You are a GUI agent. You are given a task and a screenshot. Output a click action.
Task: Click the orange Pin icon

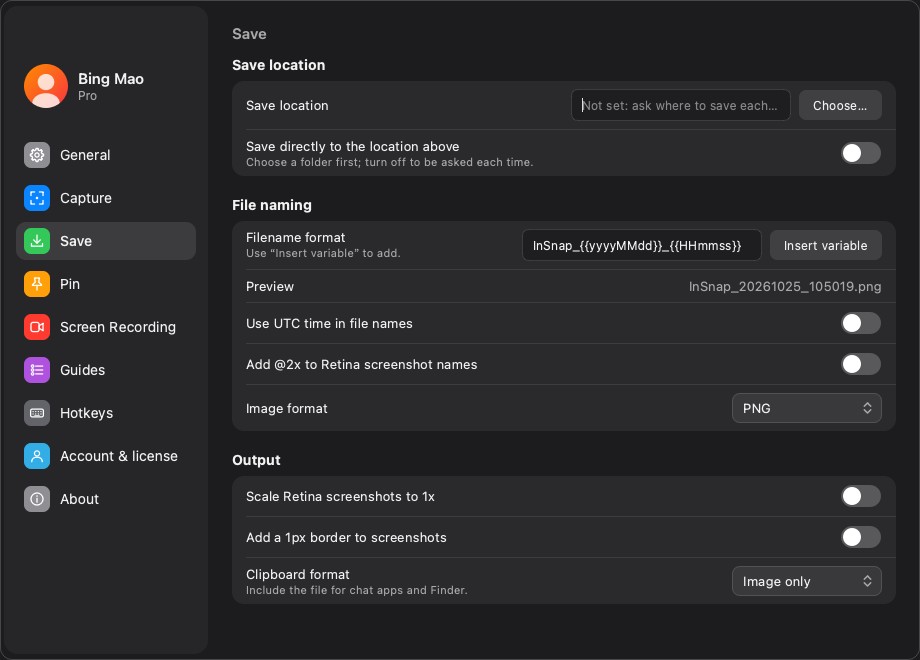(x=37, y=284)
